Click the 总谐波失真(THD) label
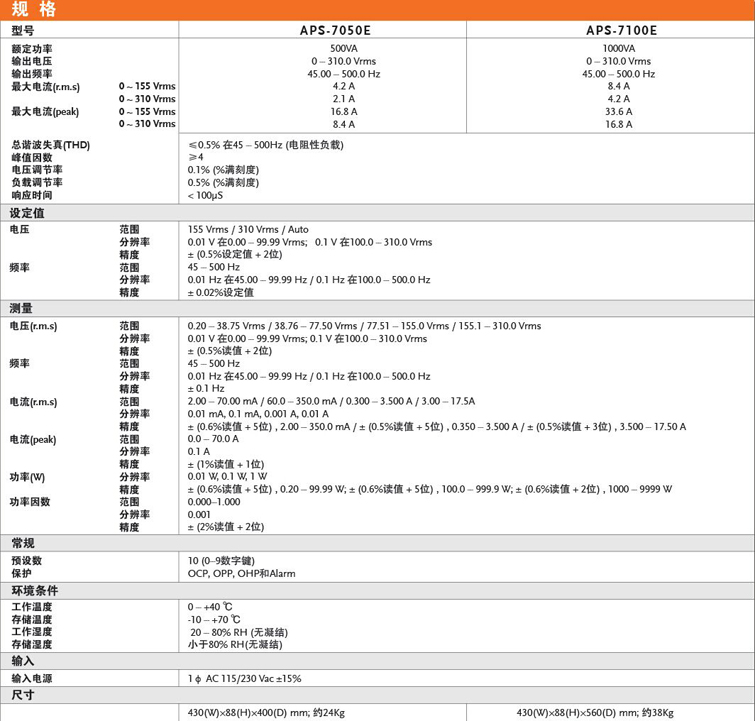Image resolution: width=755 pixels, height=721 pixels. (x=50, y=145)
